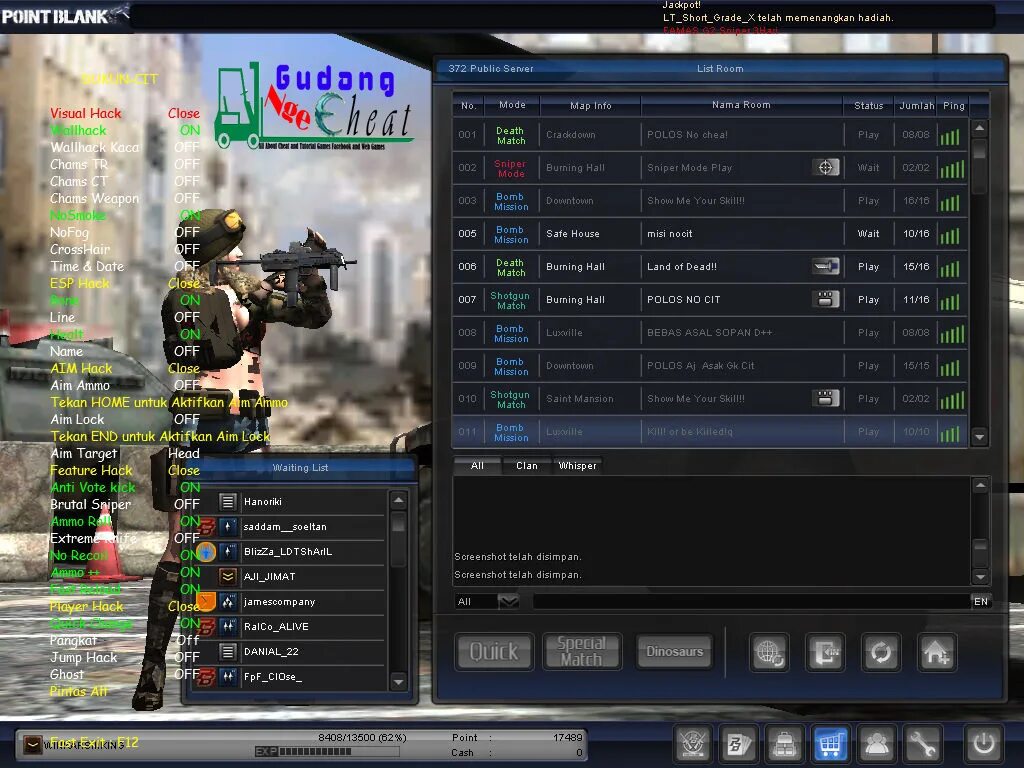Click the chat message input field
1024x768 pixels.
751,601
